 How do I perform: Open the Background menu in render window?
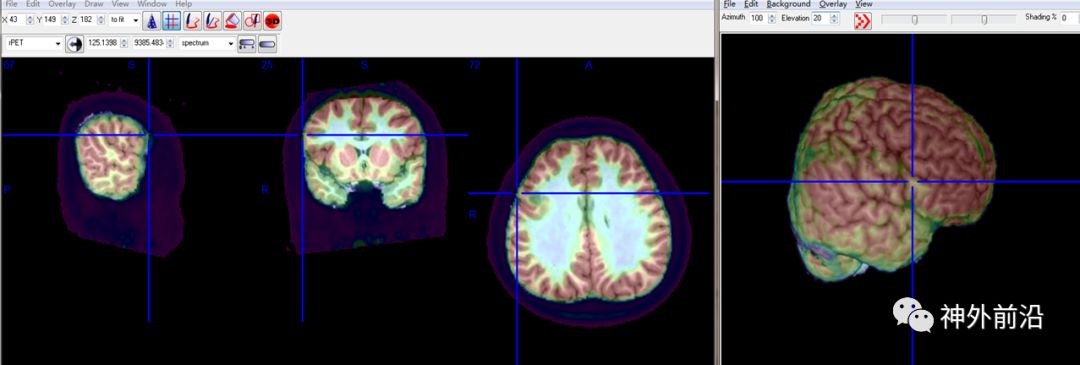click(x=789, y=4)
